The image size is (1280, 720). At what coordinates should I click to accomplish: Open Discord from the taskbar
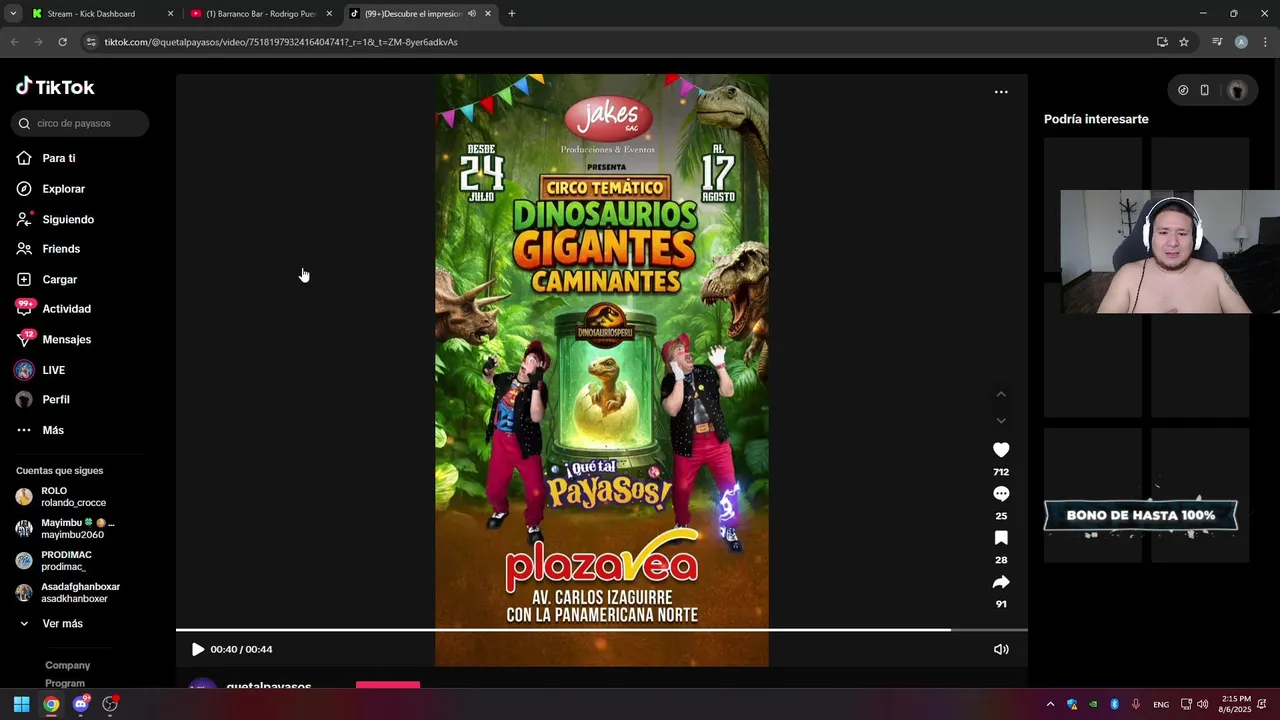pos(81,704)
